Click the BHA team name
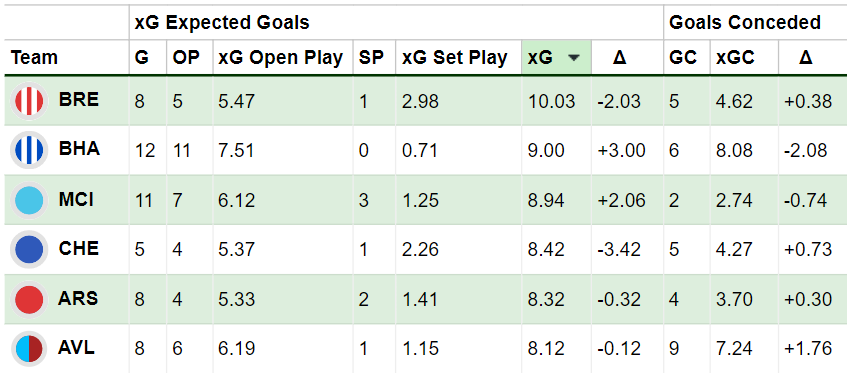Image resolution: width=848 pixels, height=374 pixels. (x=79, y=149)
